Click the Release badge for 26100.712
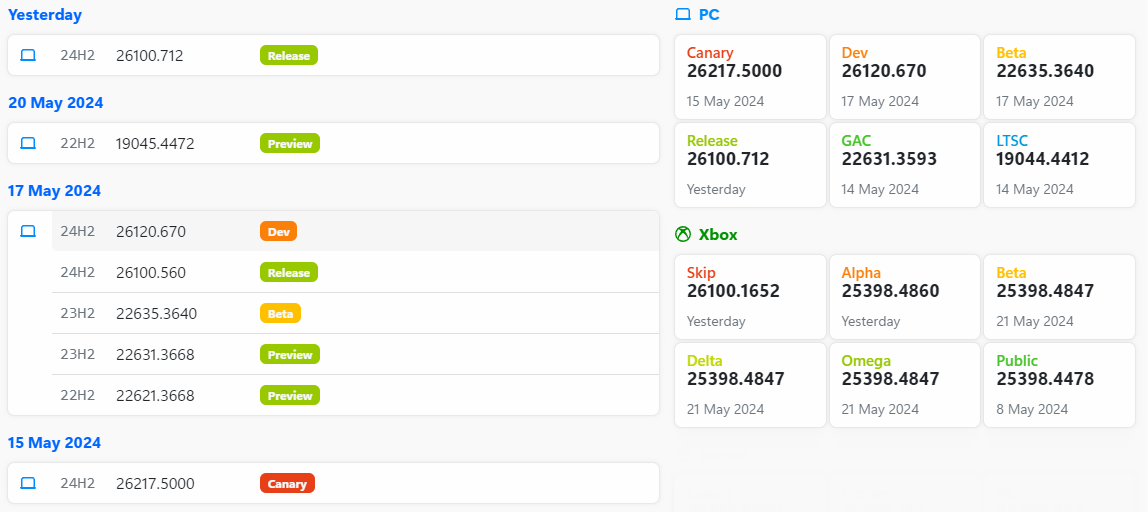1148x512 pixels. [288, 55]
